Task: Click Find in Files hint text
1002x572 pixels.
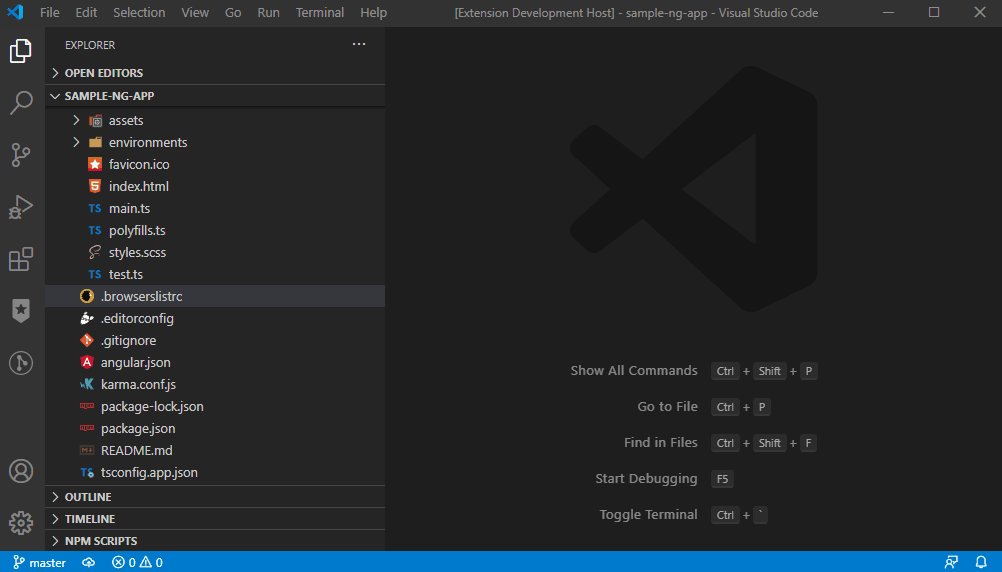Action: 661,442
